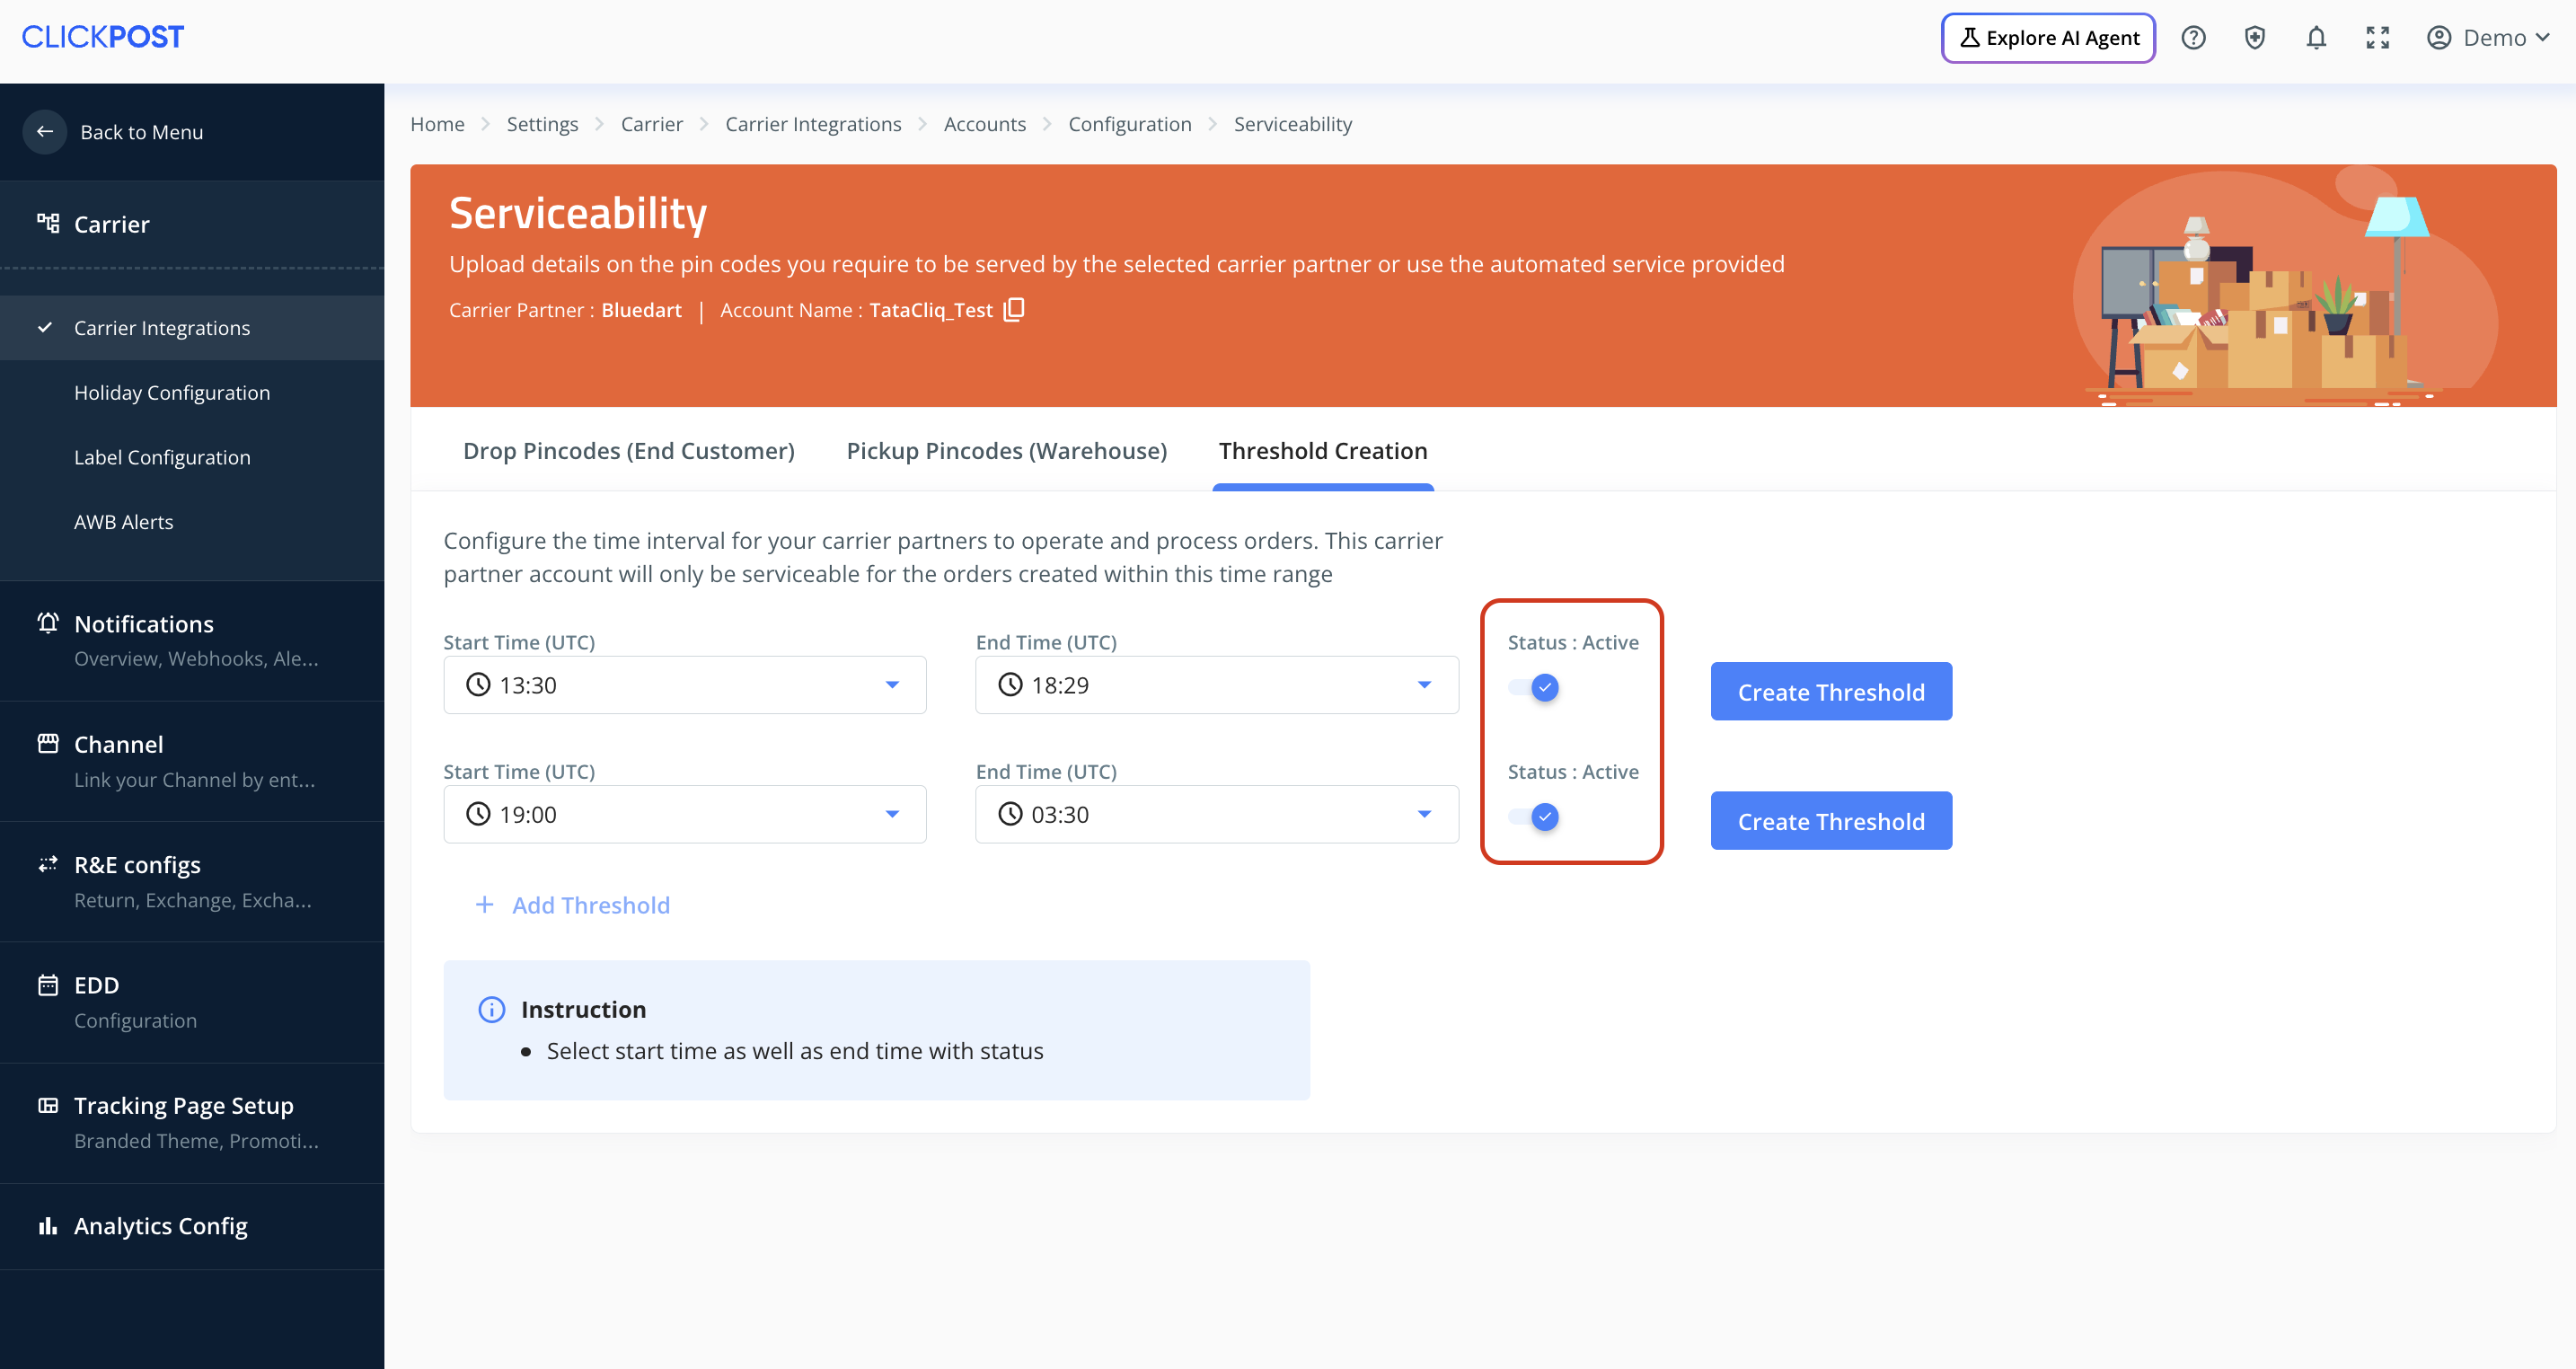Toggle fullscreen mode icon
The width and height of the screenshot is (2576, 1369).
pos(2377,38)
